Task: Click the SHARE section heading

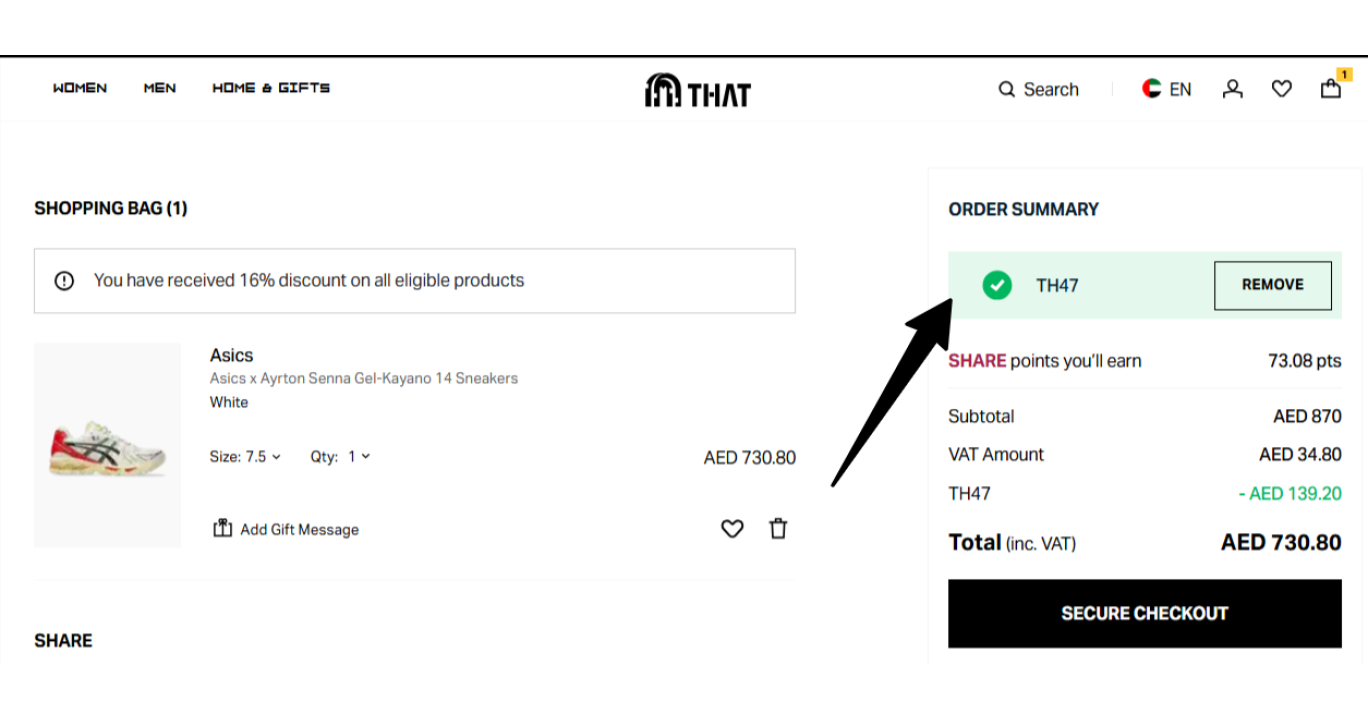Action: pyautogui.click(x=63, y=641)
